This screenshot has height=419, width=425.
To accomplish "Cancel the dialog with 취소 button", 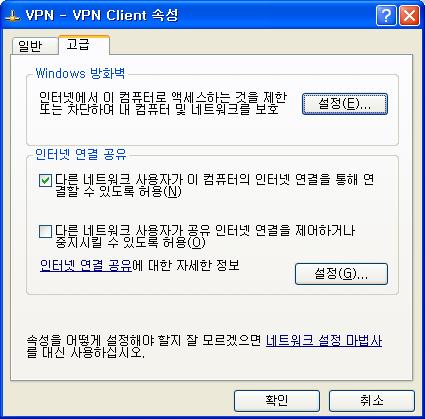I will 372,401.
